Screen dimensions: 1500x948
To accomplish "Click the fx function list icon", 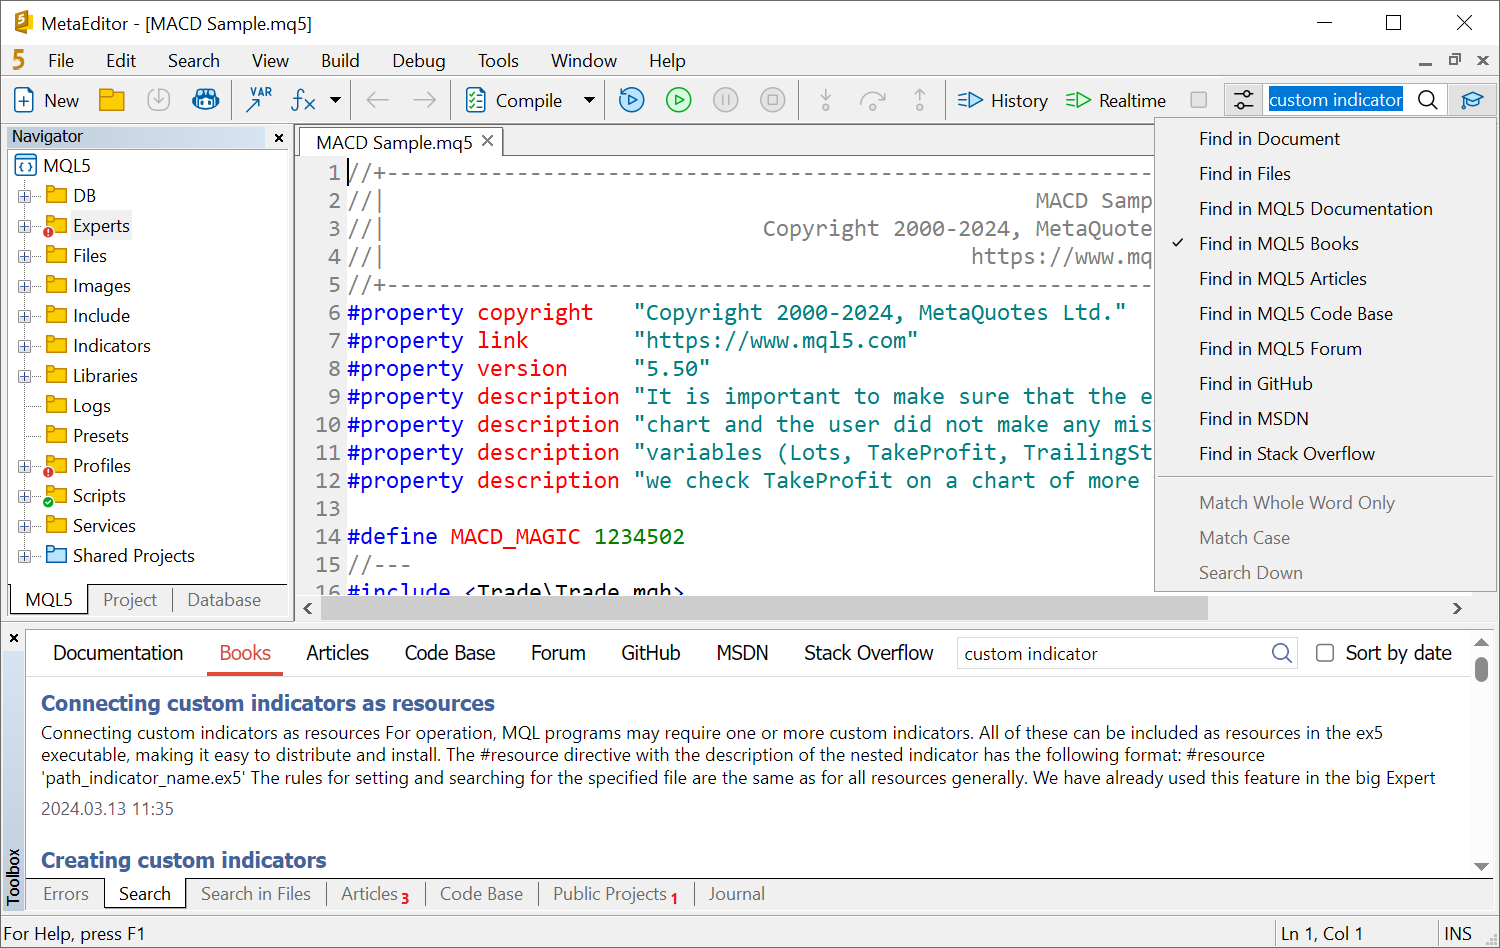I will point(303,100).
